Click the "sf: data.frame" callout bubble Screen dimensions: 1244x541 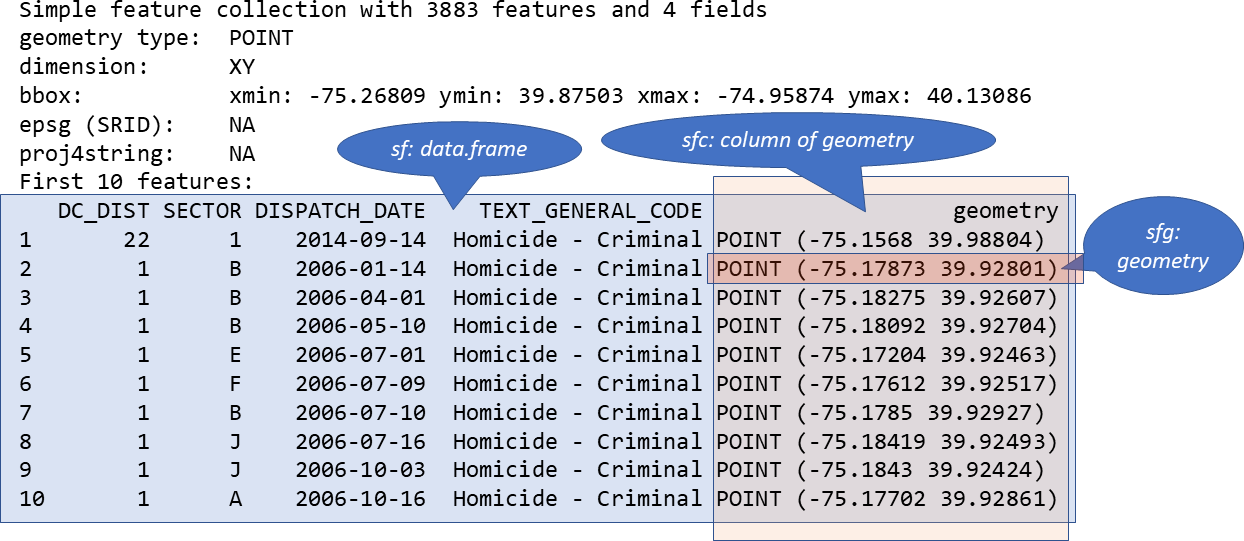click(458, 151)
